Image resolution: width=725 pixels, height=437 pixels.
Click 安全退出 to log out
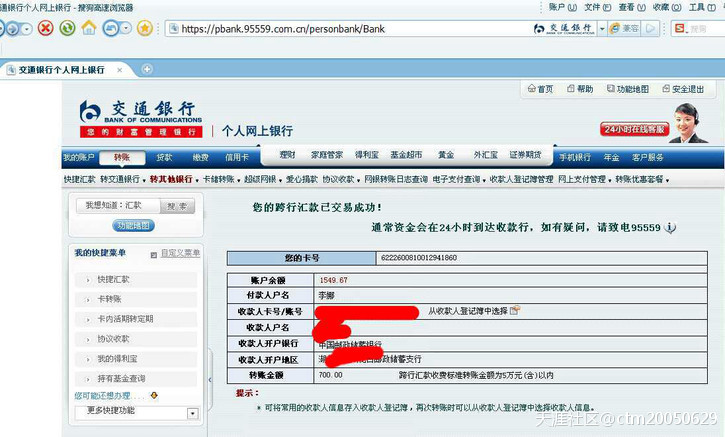[683, 89]
